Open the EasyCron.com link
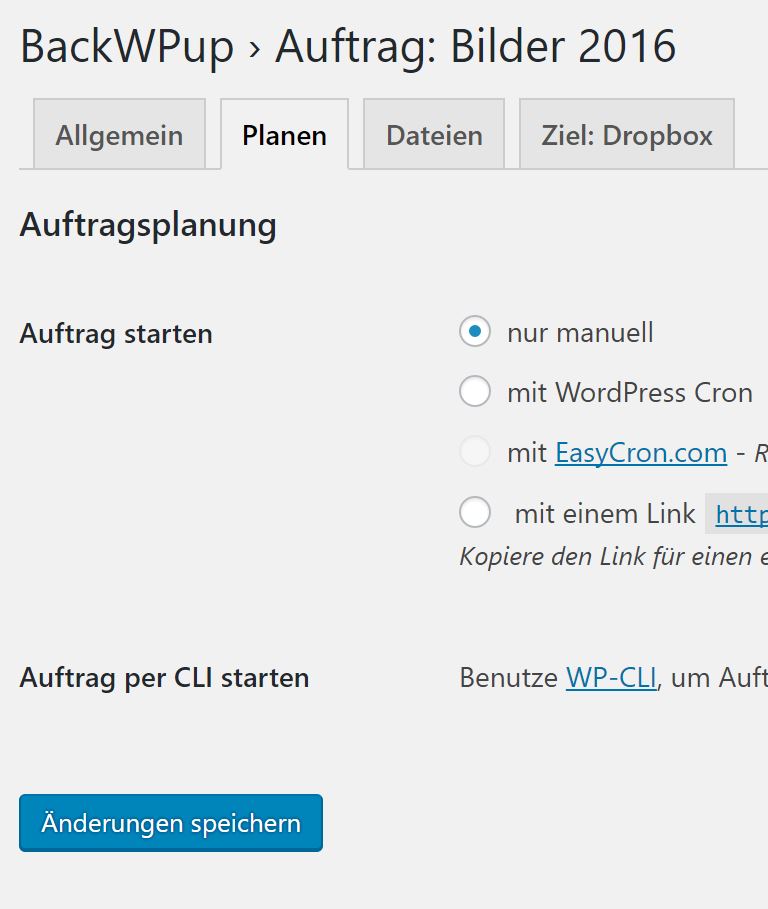 click(640, 453)
